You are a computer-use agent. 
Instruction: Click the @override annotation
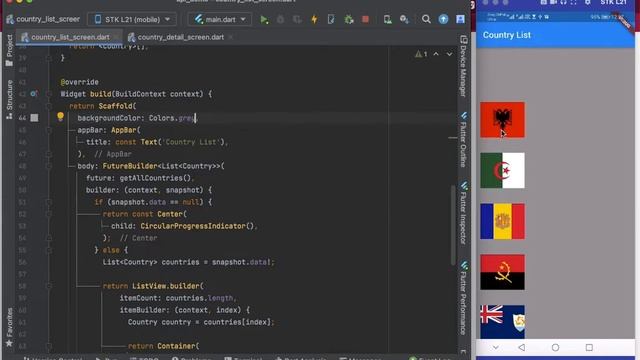coord(79,82)
